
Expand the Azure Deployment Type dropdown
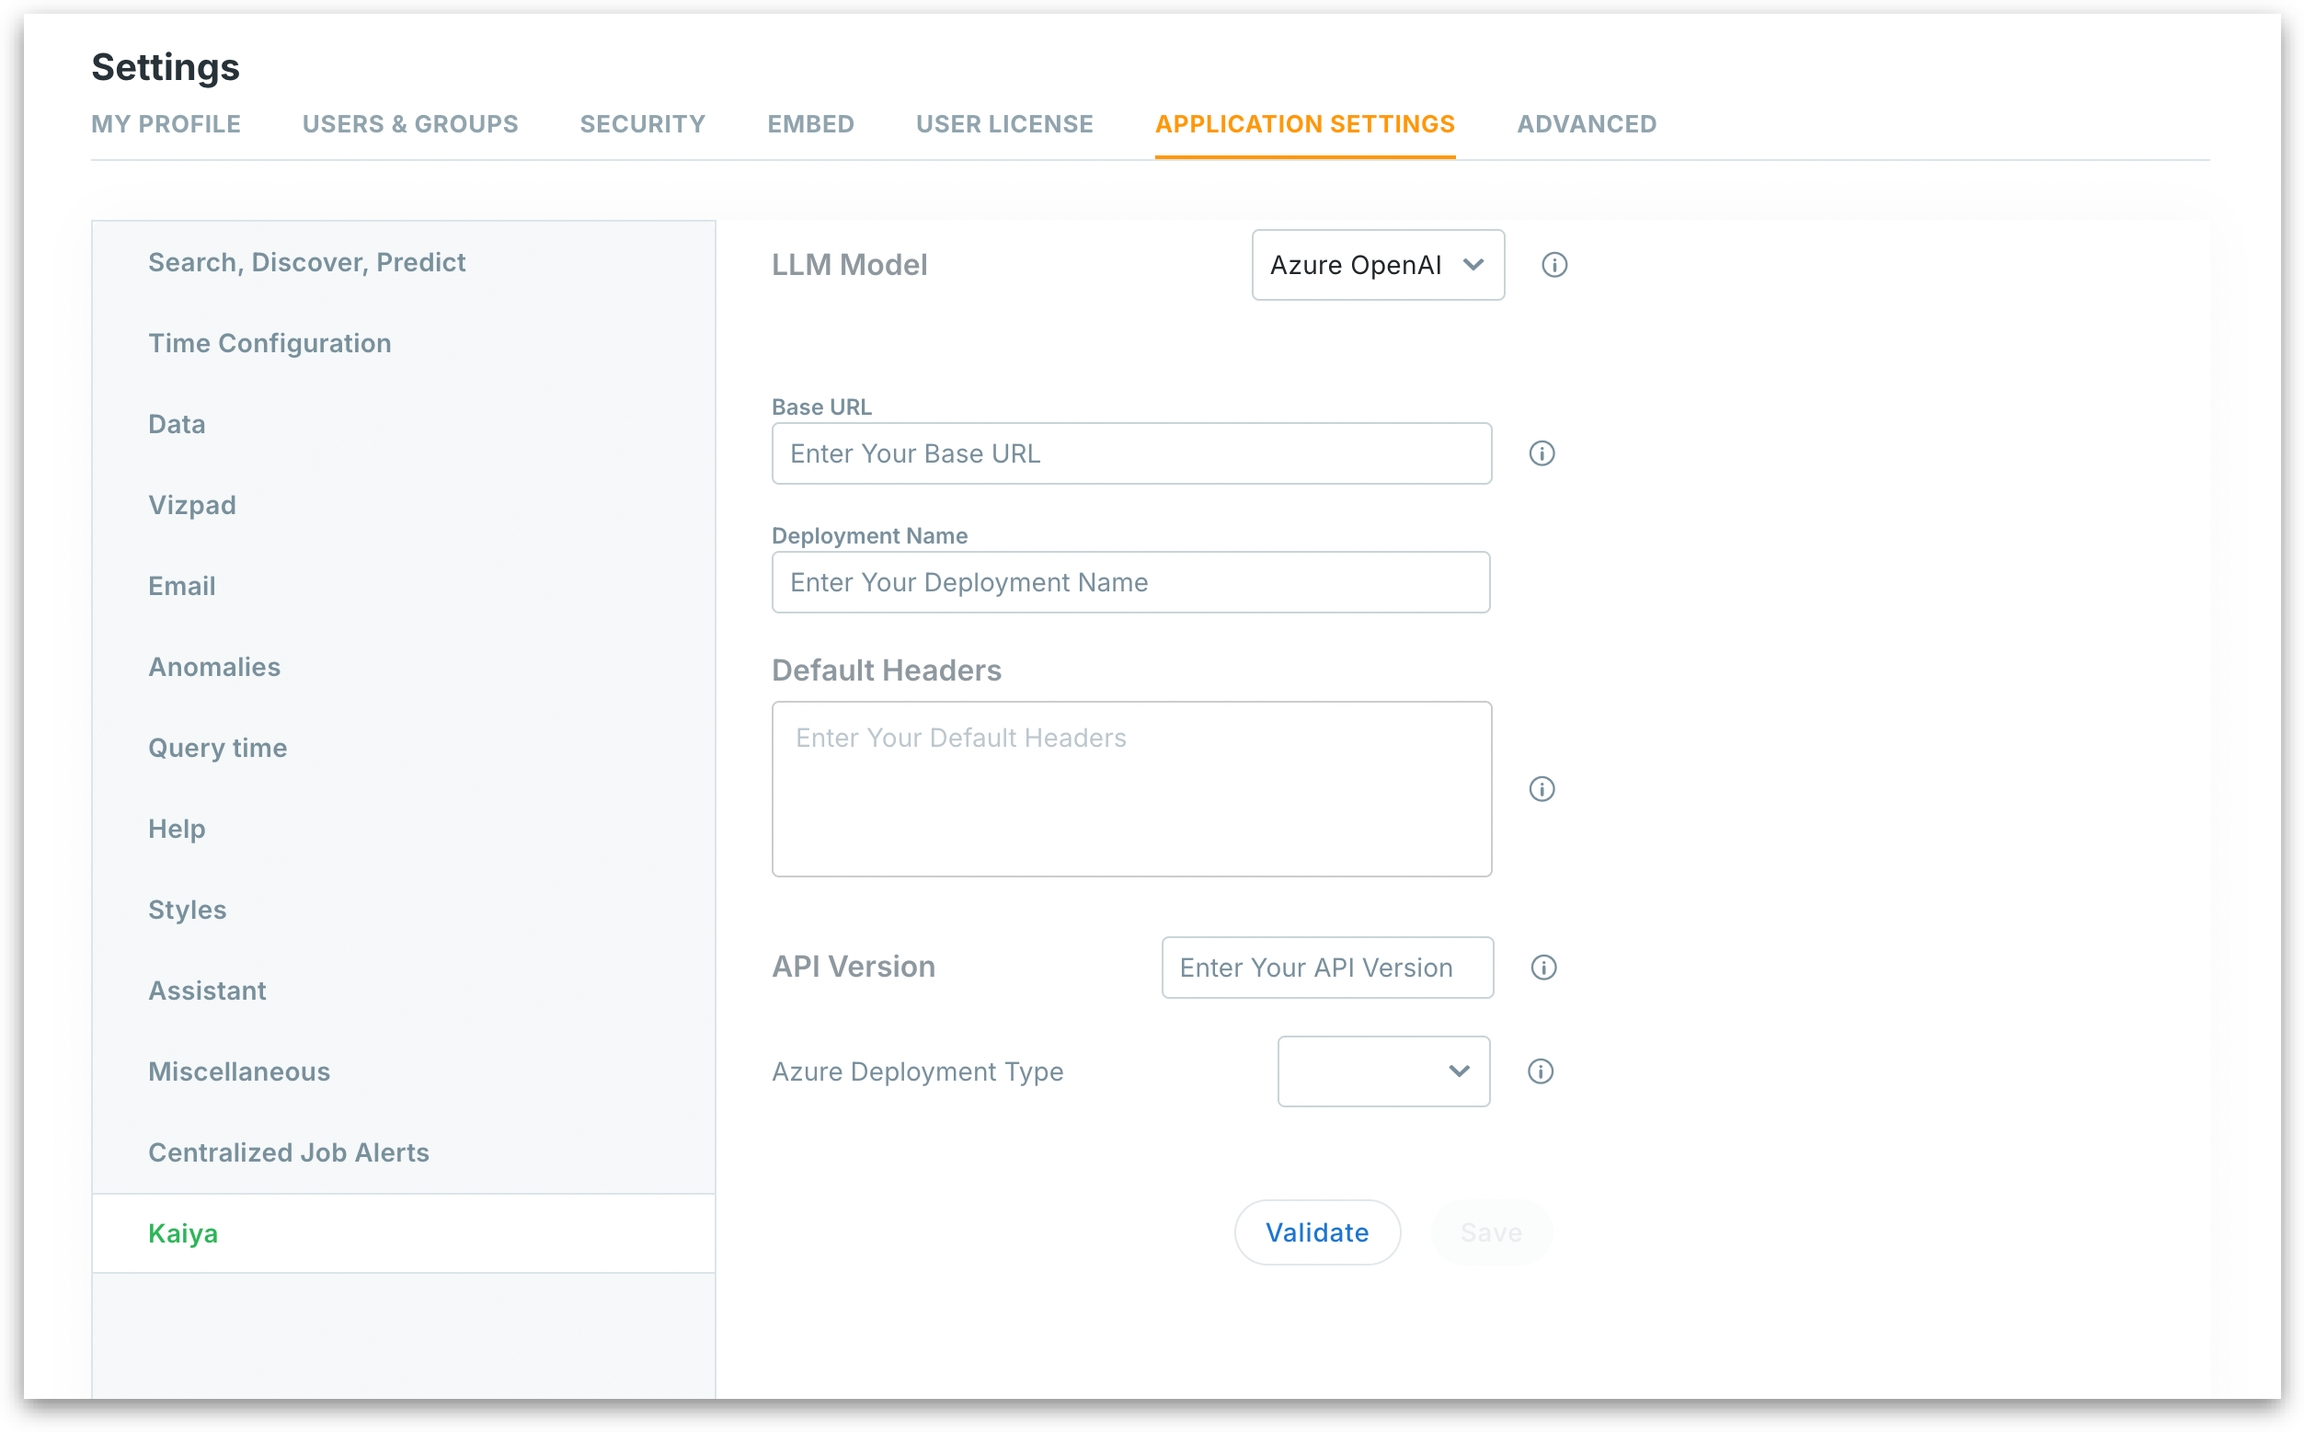tap(1383, 1071)
